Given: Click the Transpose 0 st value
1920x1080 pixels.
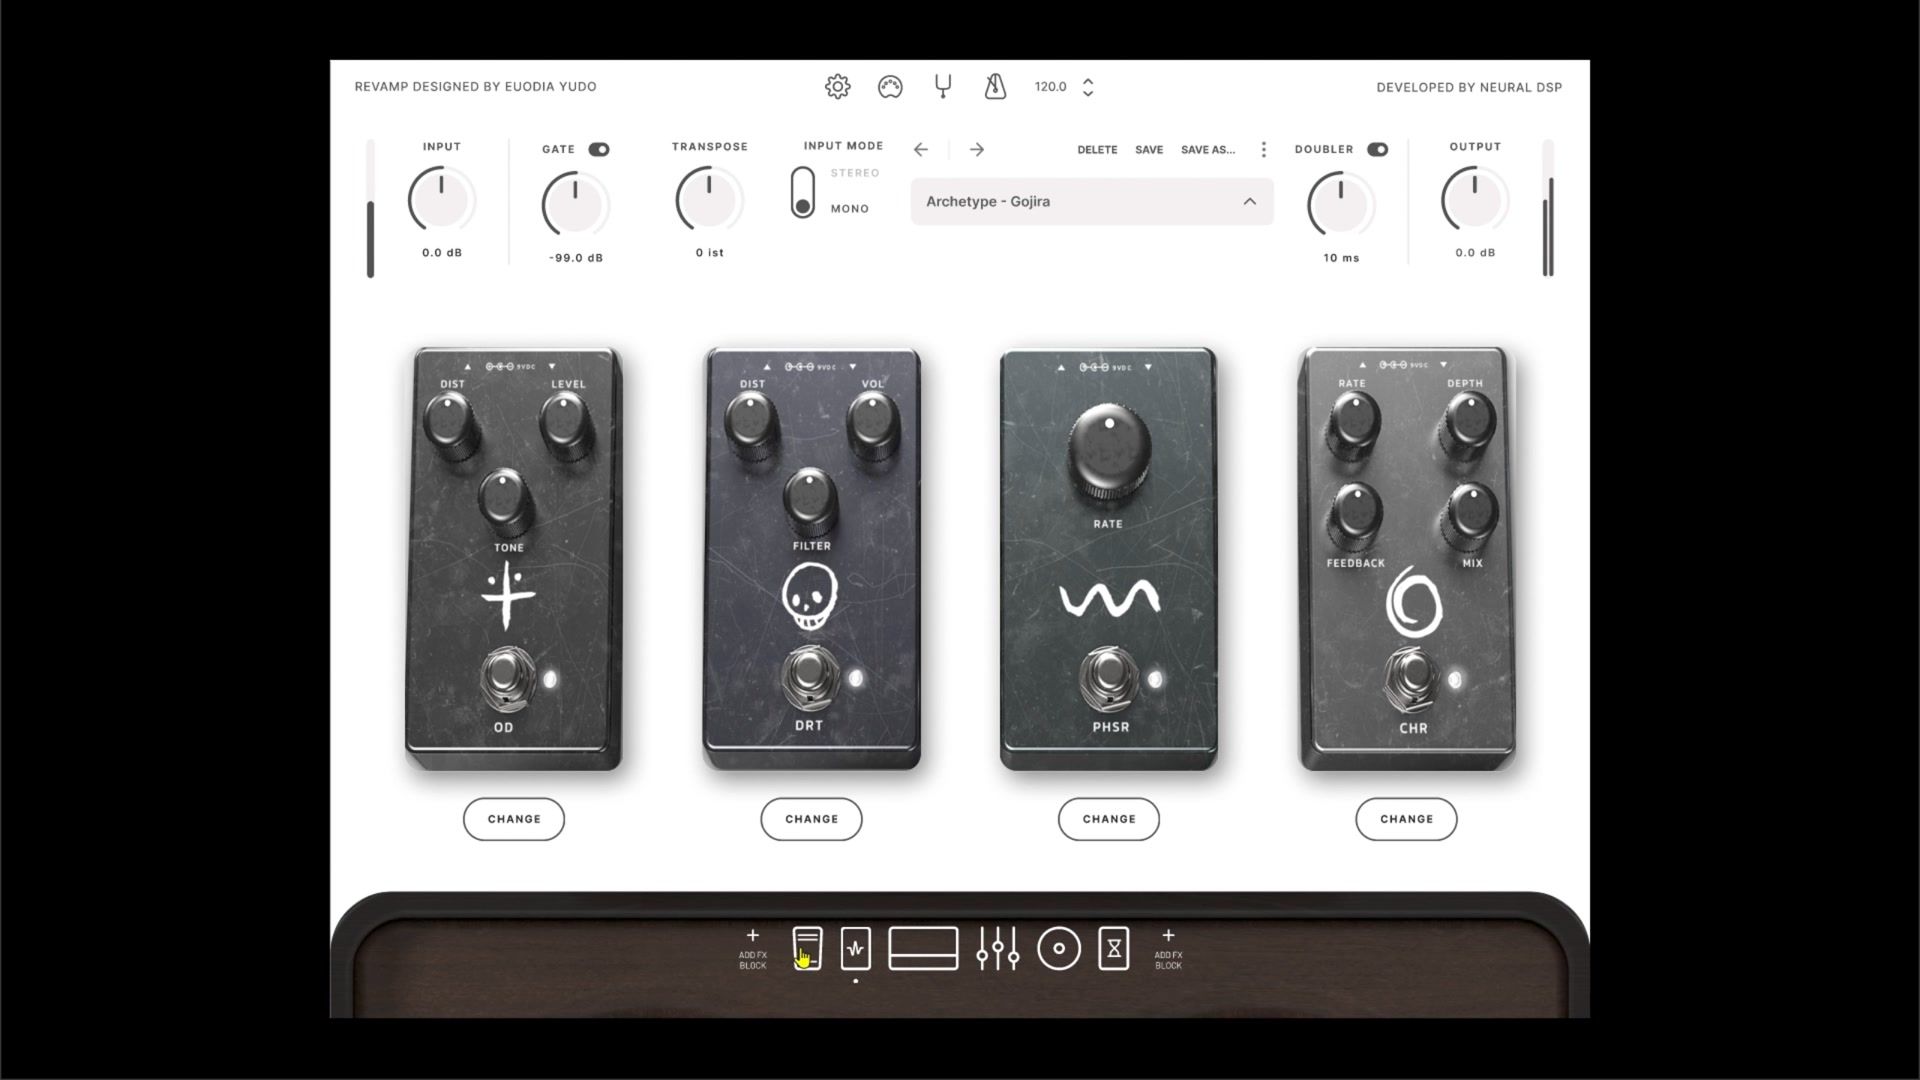Looking at the screenshot, I should tap(710, 253).
